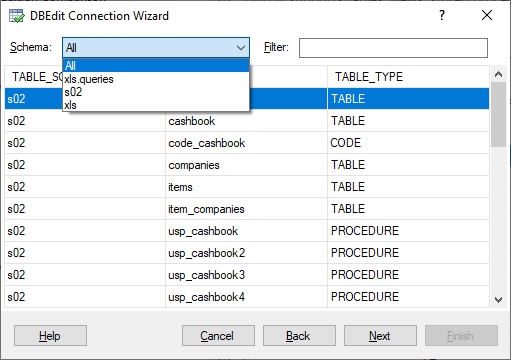This screenshot has height=360, width=511.
Task: Collapse the Schema combo box arrow
Action: pos(241,48)
